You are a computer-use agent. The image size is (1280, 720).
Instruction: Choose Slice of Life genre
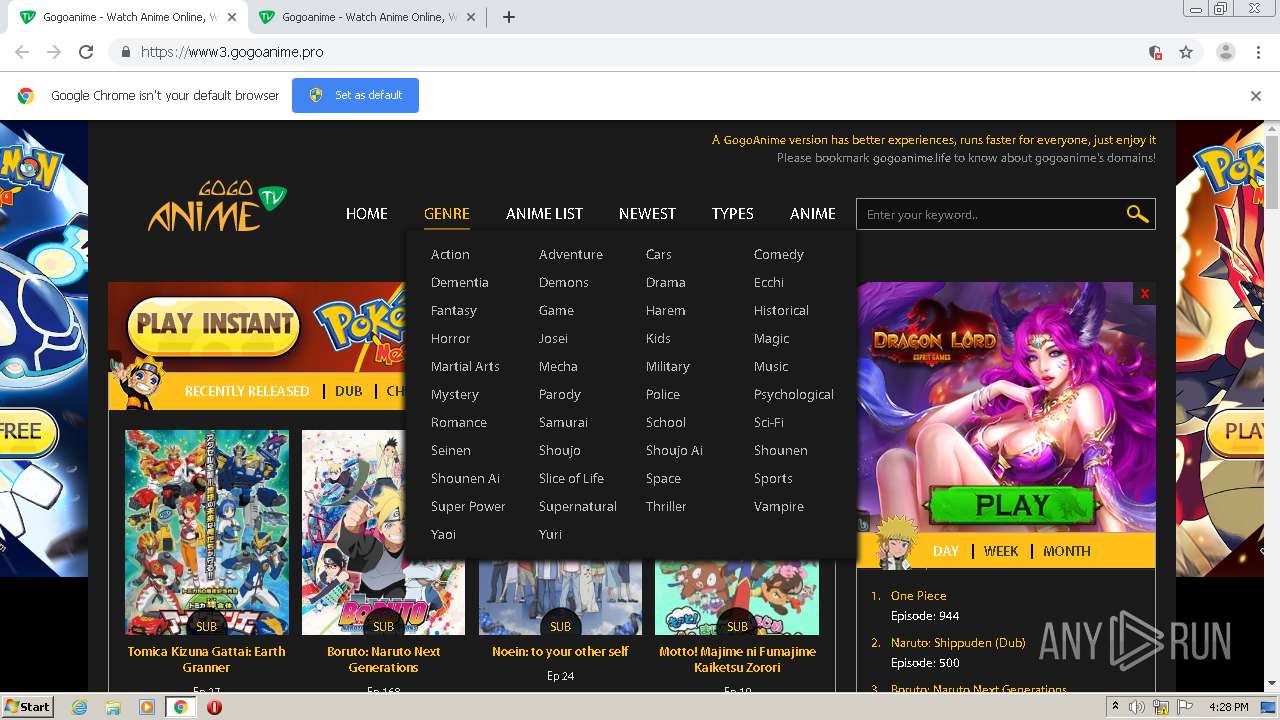pyautogui.click(x=571, y=478)
